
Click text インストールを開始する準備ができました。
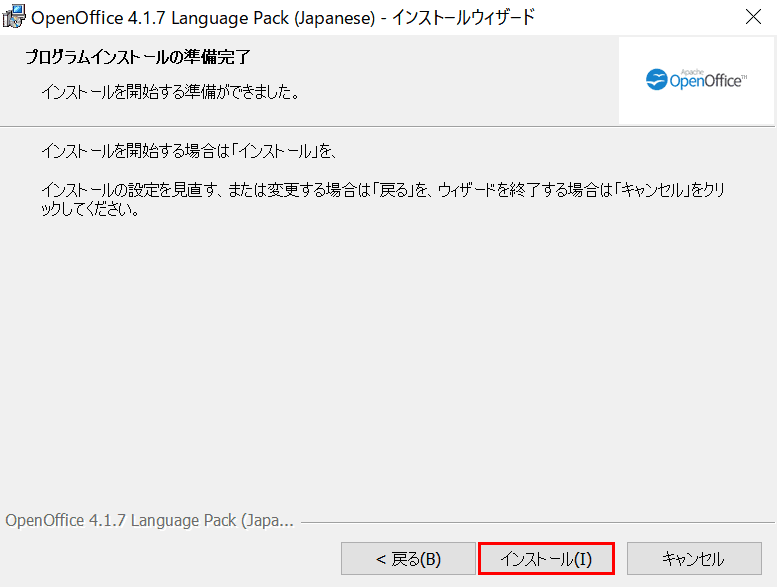coord(171,92)
